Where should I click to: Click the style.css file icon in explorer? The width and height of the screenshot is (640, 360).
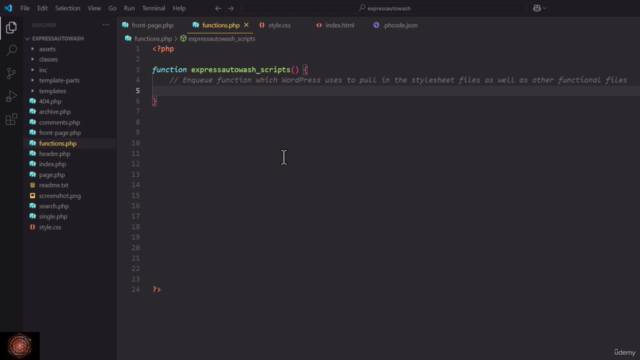pyautogui.click(x=33, y=227)
